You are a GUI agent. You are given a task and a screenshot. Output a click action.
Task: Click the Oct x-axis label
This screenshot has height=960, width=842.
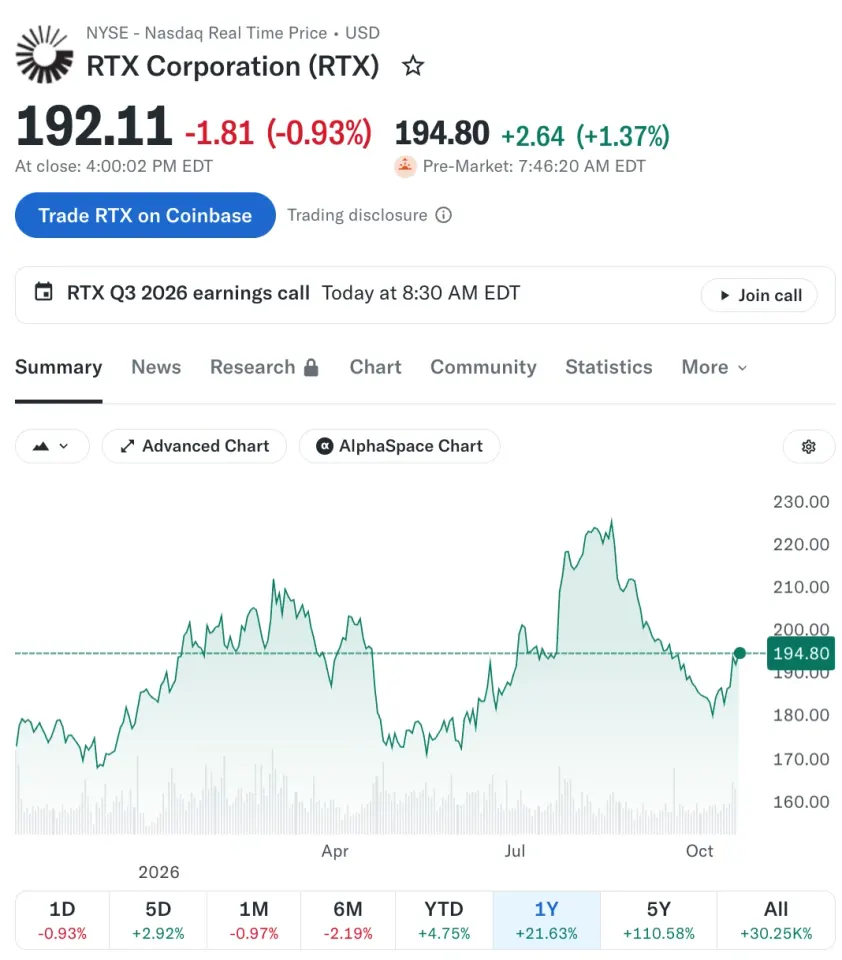(699, 851)
